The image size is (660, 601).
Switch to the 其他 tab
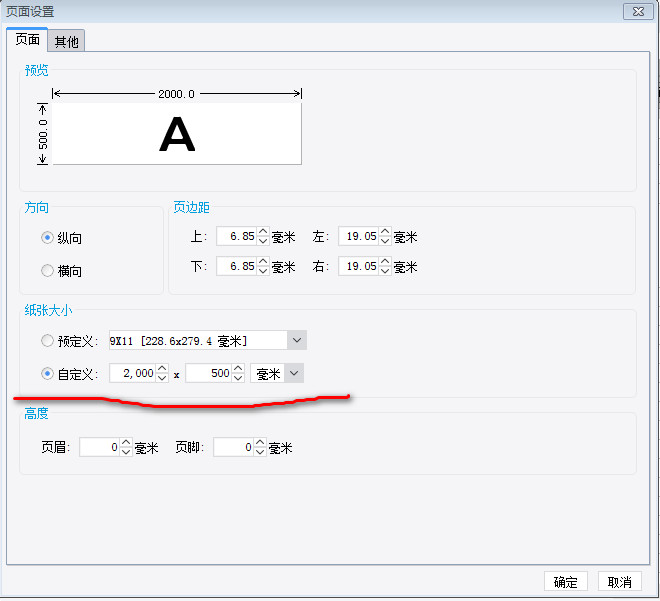click(x=66, y=41)
